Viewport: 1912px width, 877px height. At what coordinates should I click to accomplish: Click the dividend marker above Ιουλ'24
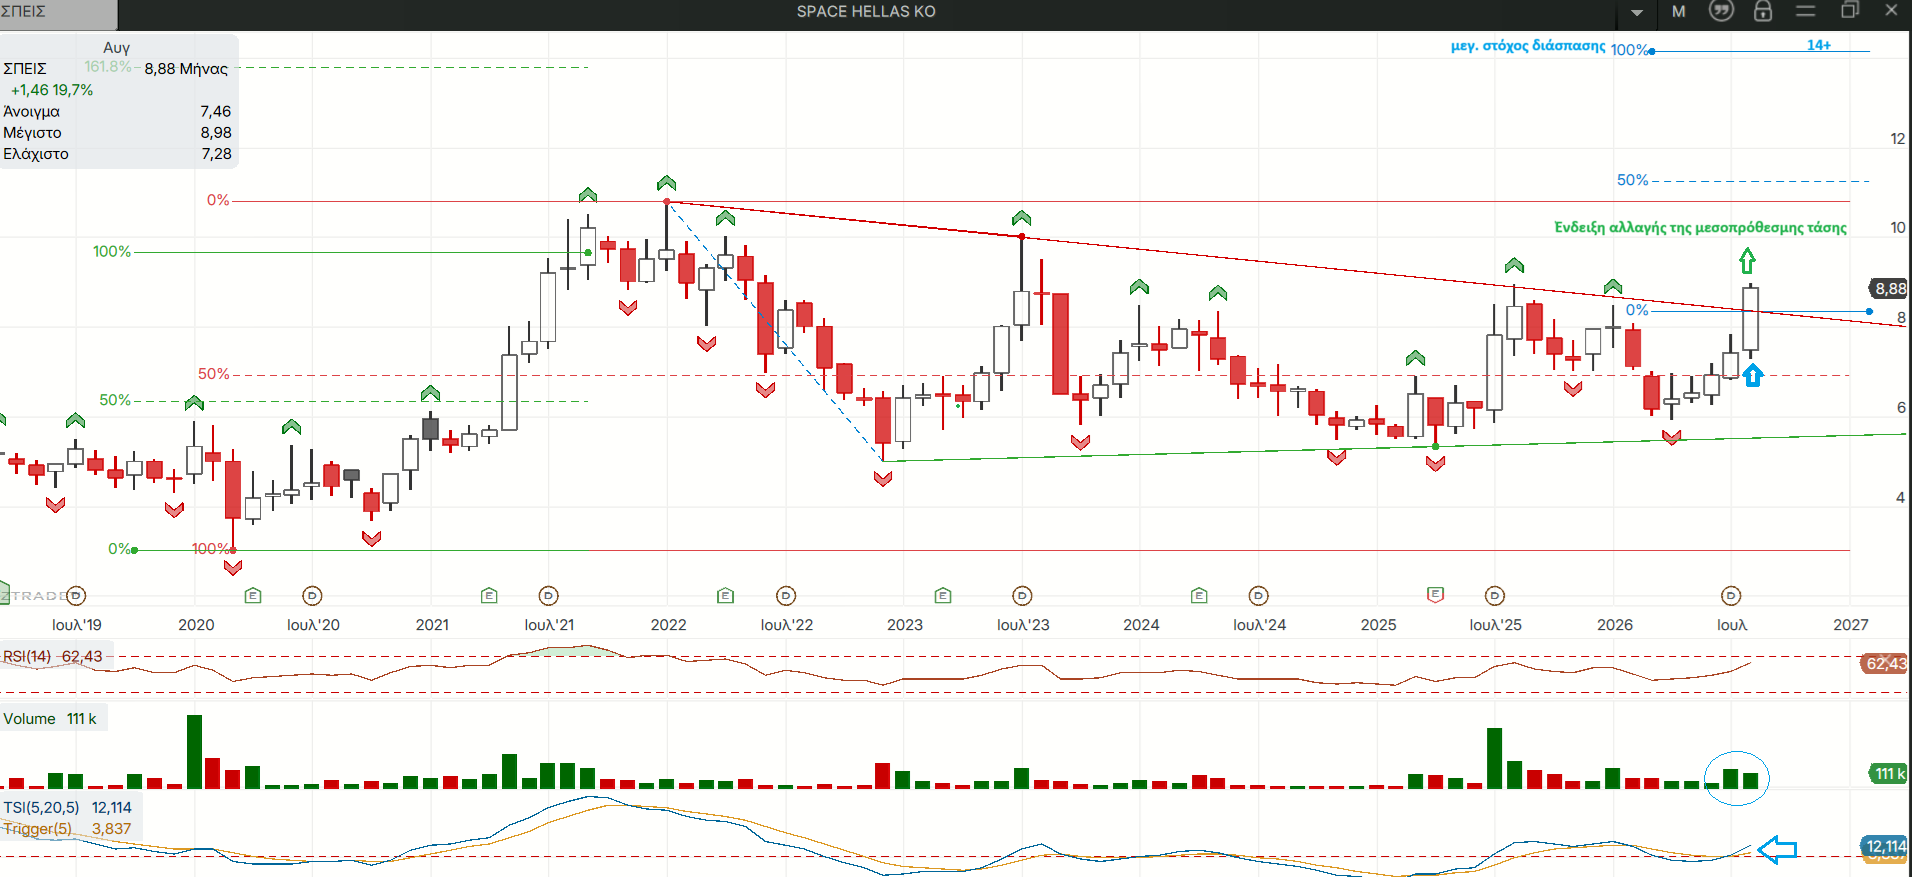[1258, 596]
